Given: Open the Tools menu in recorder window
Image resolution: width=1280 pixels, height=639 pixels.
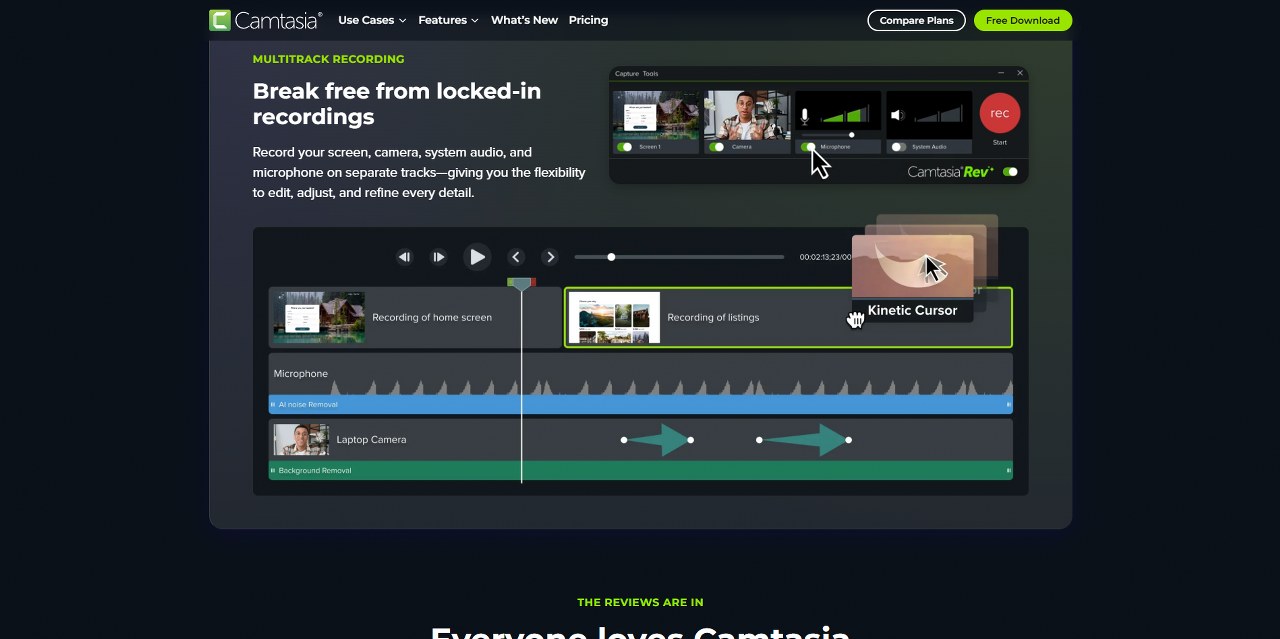Looking at the screenshot, I should pos(651,73).
